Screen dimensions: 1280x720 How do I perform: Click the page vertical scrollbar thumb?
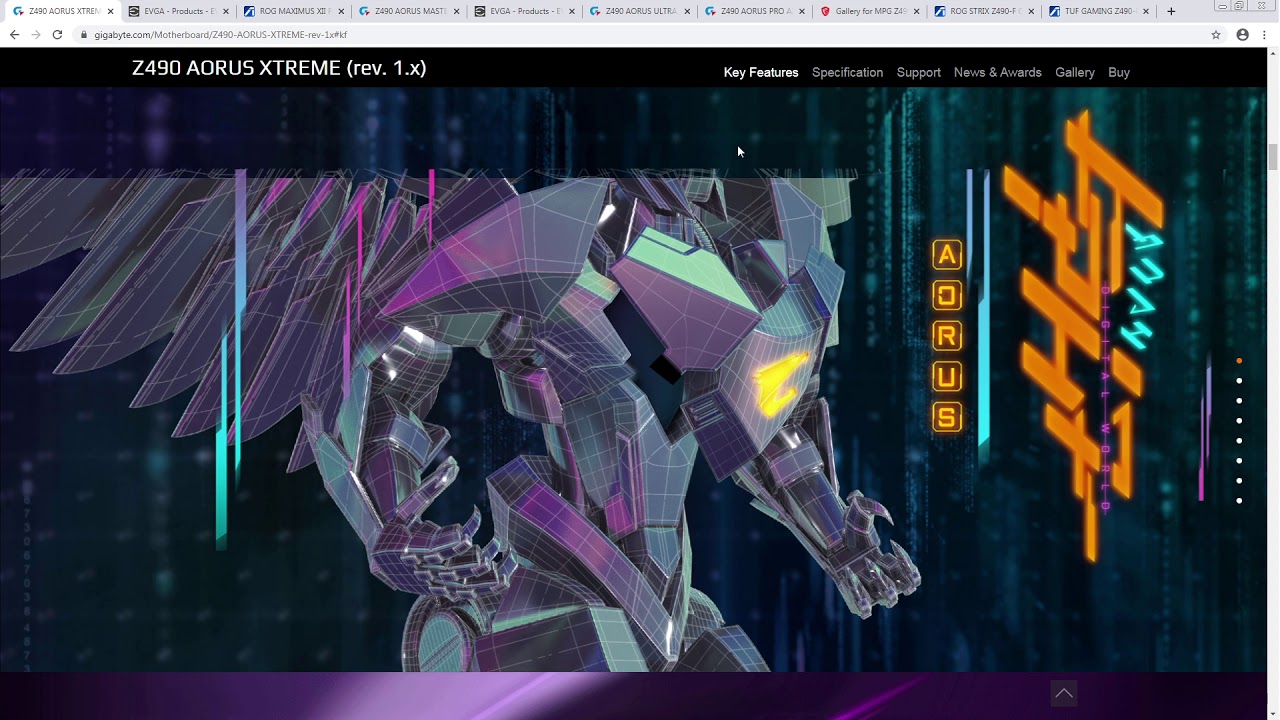click(x=1272, y=158)
